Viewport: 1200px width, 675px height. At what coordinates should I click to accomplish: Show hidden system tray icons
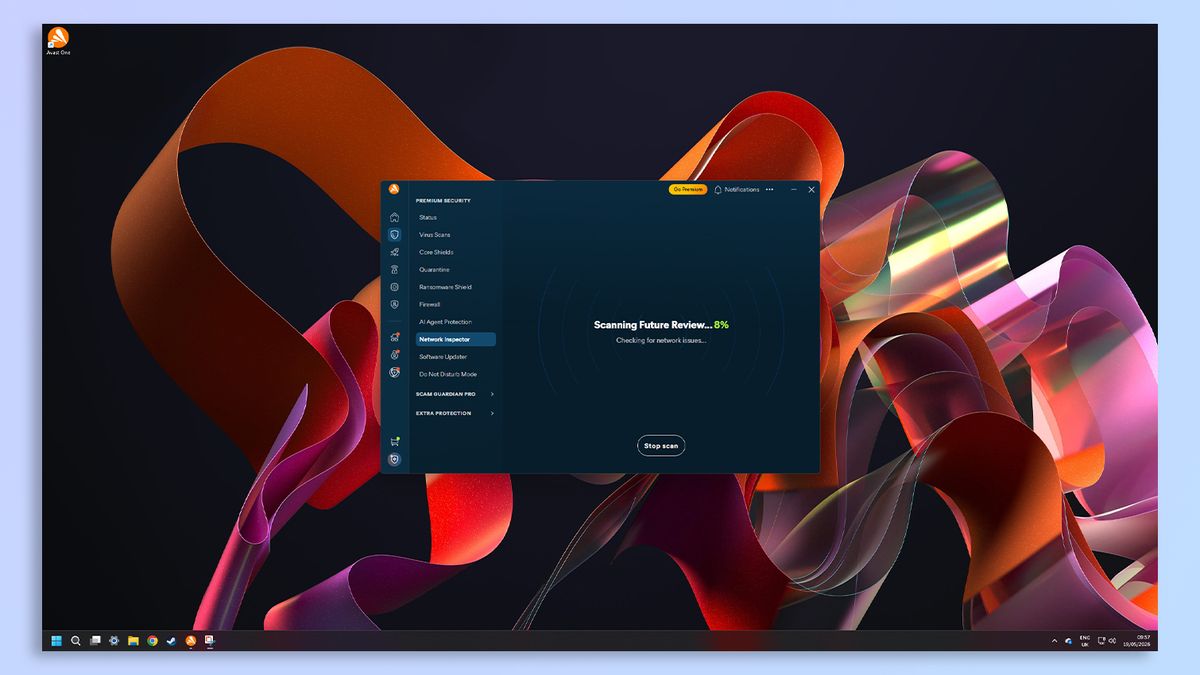point(1054,640)
